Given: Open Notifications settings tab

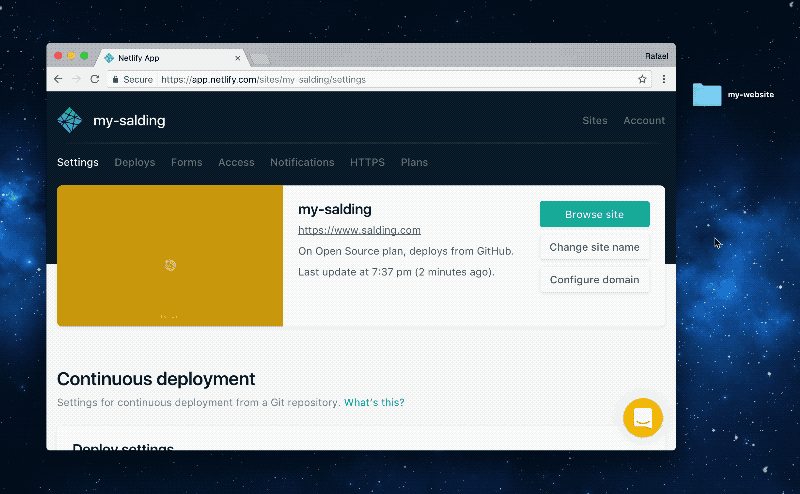Looking at the screenshot, I should pos(302,162).
